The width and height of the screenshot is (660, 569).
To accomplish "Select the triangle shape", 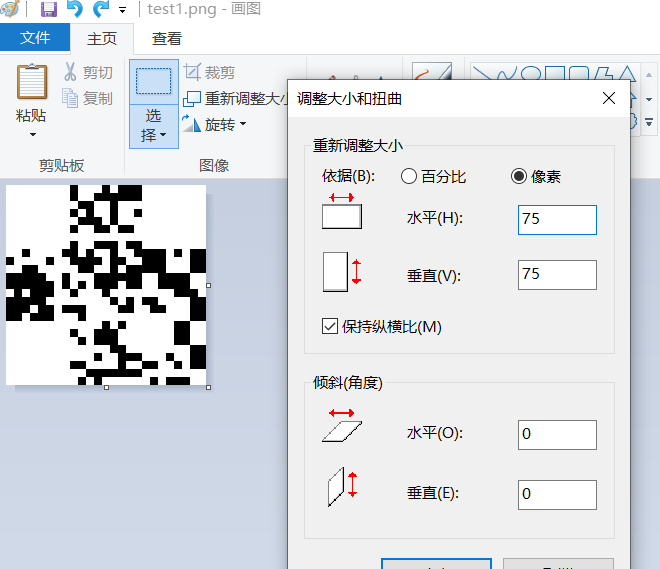I will pyautogui.click(x=627, y=73).
